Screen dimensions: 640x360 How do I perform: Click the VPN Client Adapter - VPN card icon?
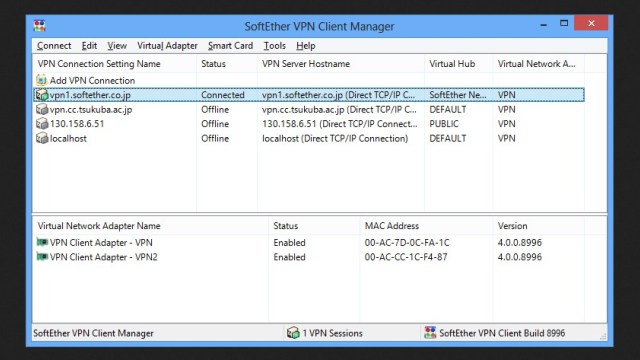click(42, 242)
